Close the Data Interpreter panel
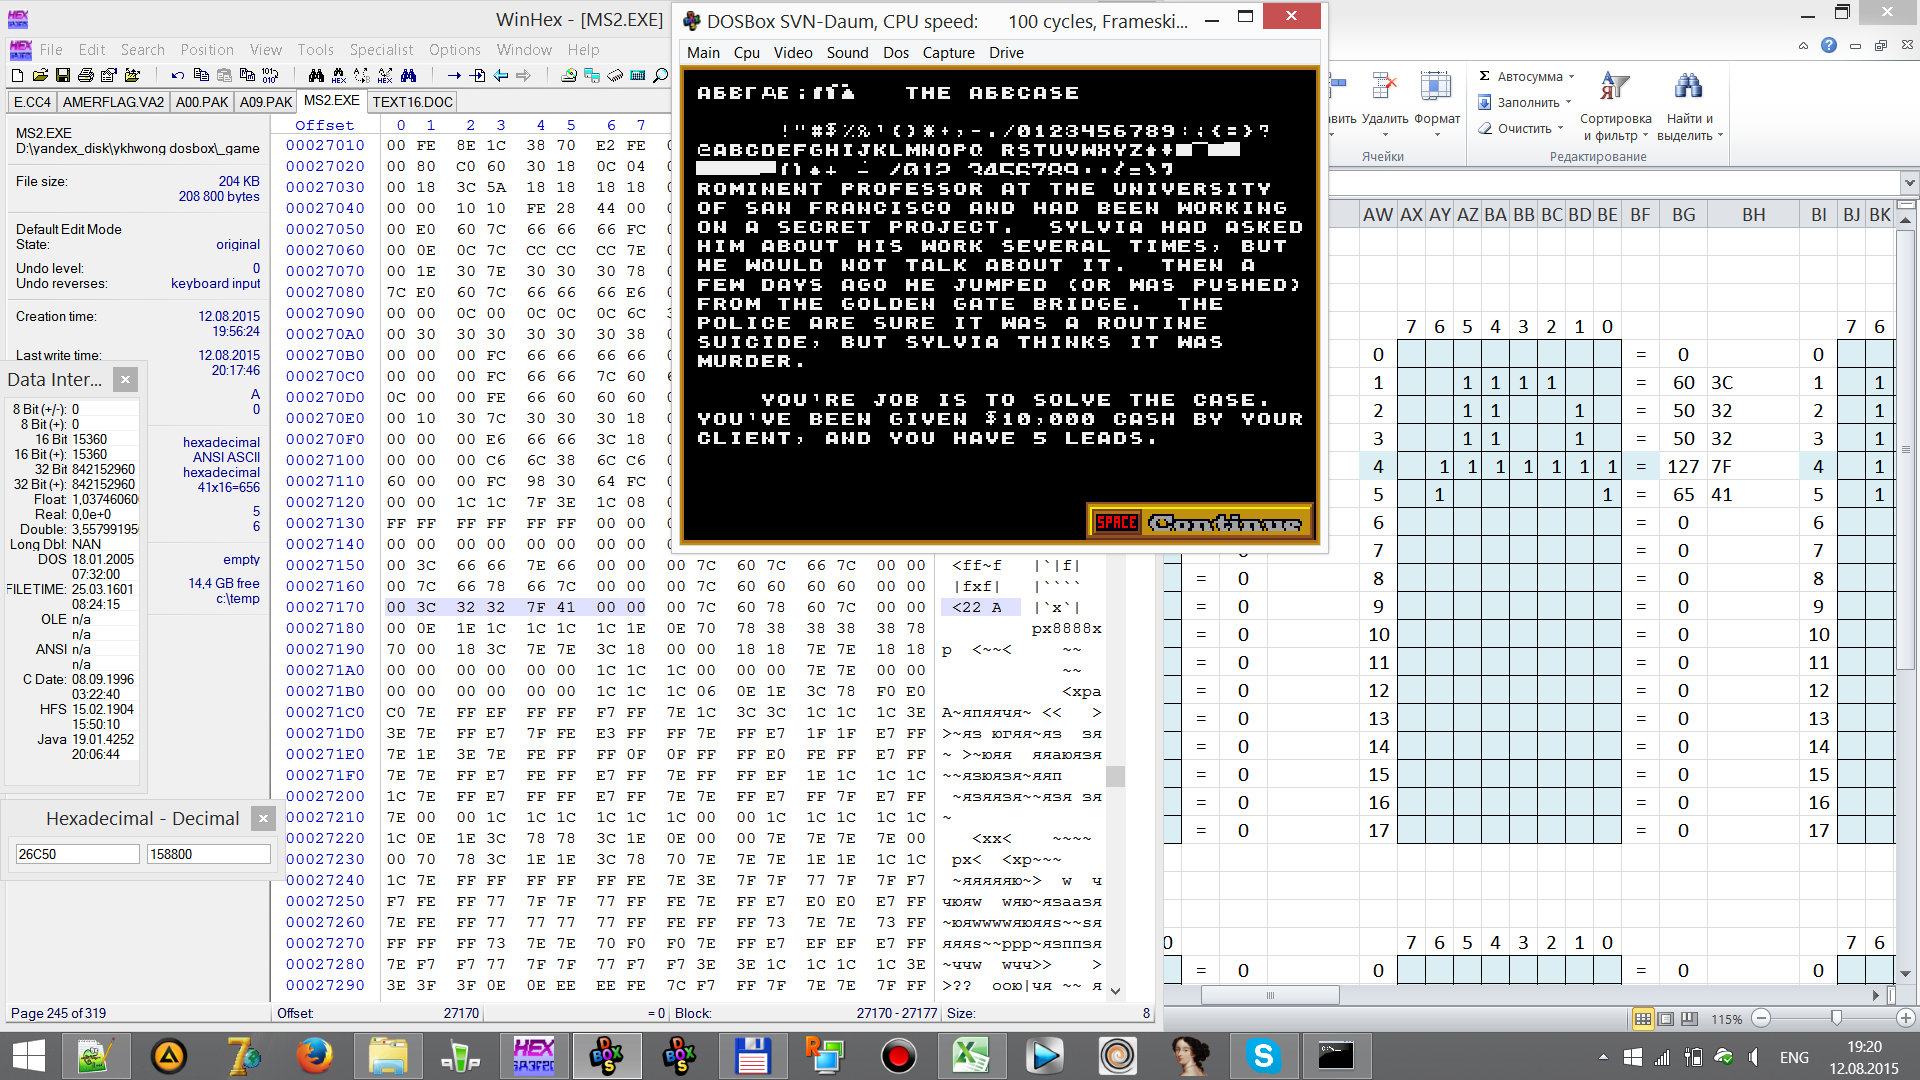Viewport: 1920px width, 1080px height. (x=125, y=379)
